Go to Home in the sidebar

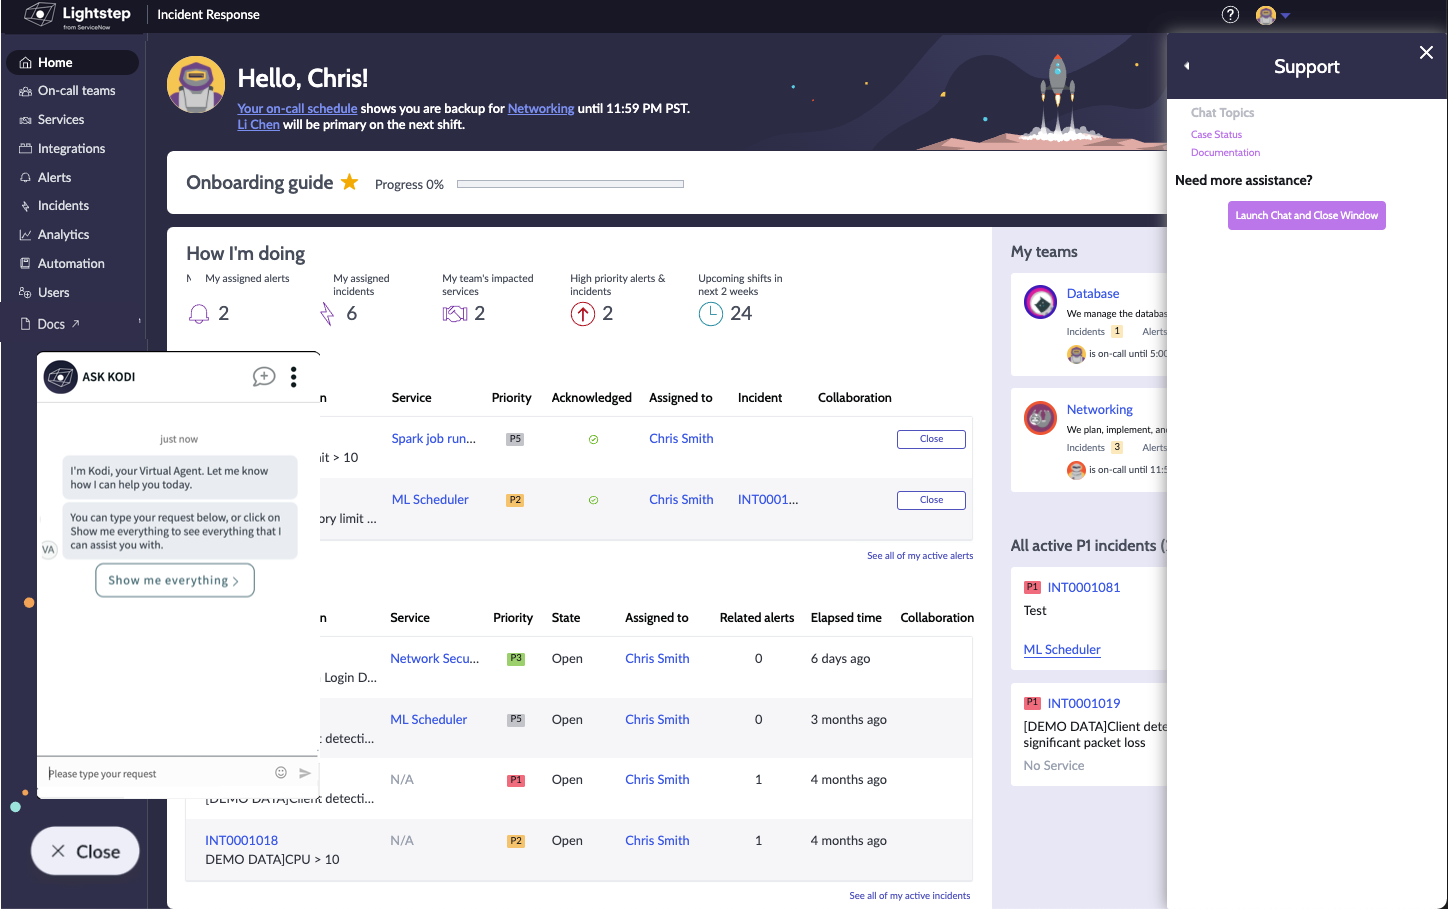click(73, 62)
